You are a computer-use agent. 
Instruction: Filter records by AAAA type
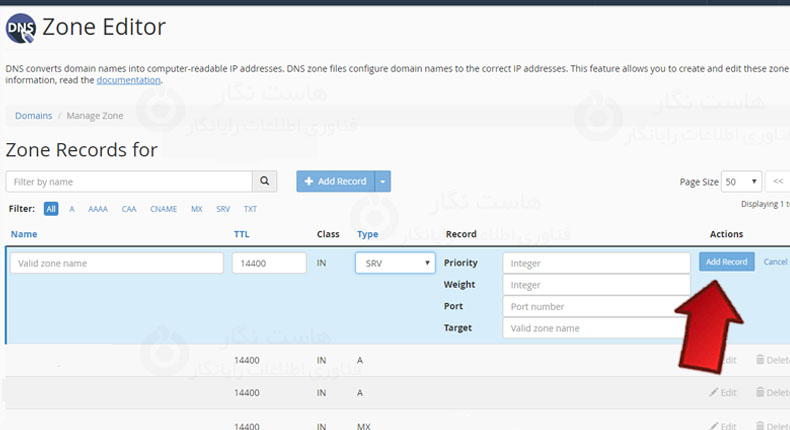click(98, 209)
